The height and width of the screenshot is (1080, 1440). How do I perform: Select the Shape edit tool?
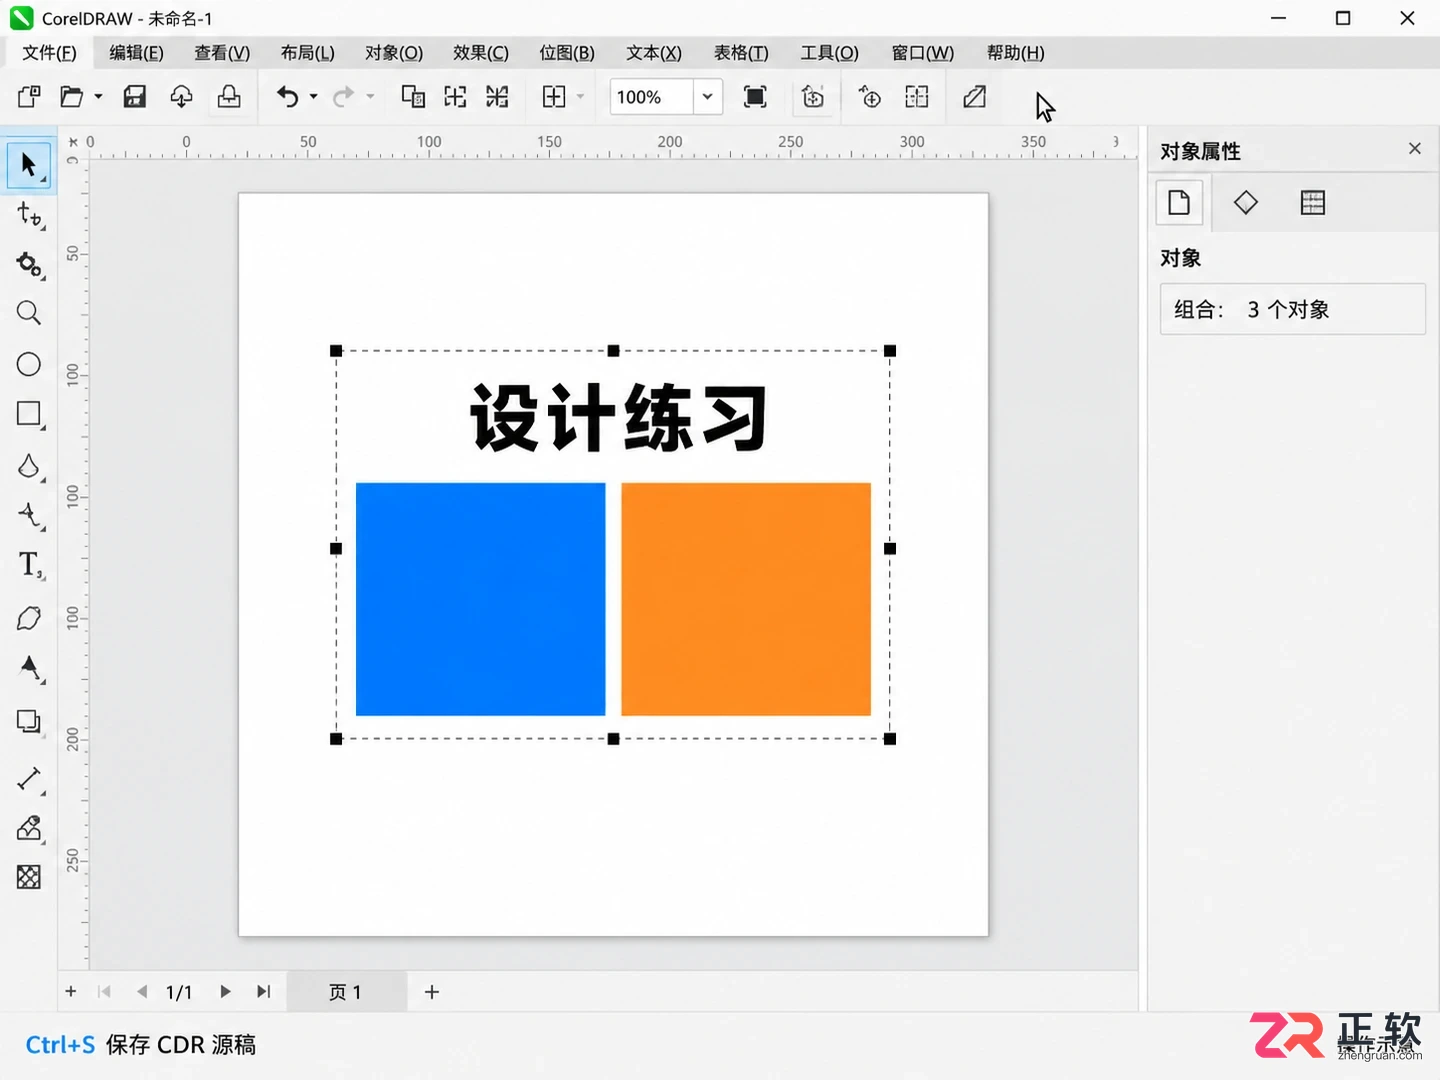click(29, 214)
